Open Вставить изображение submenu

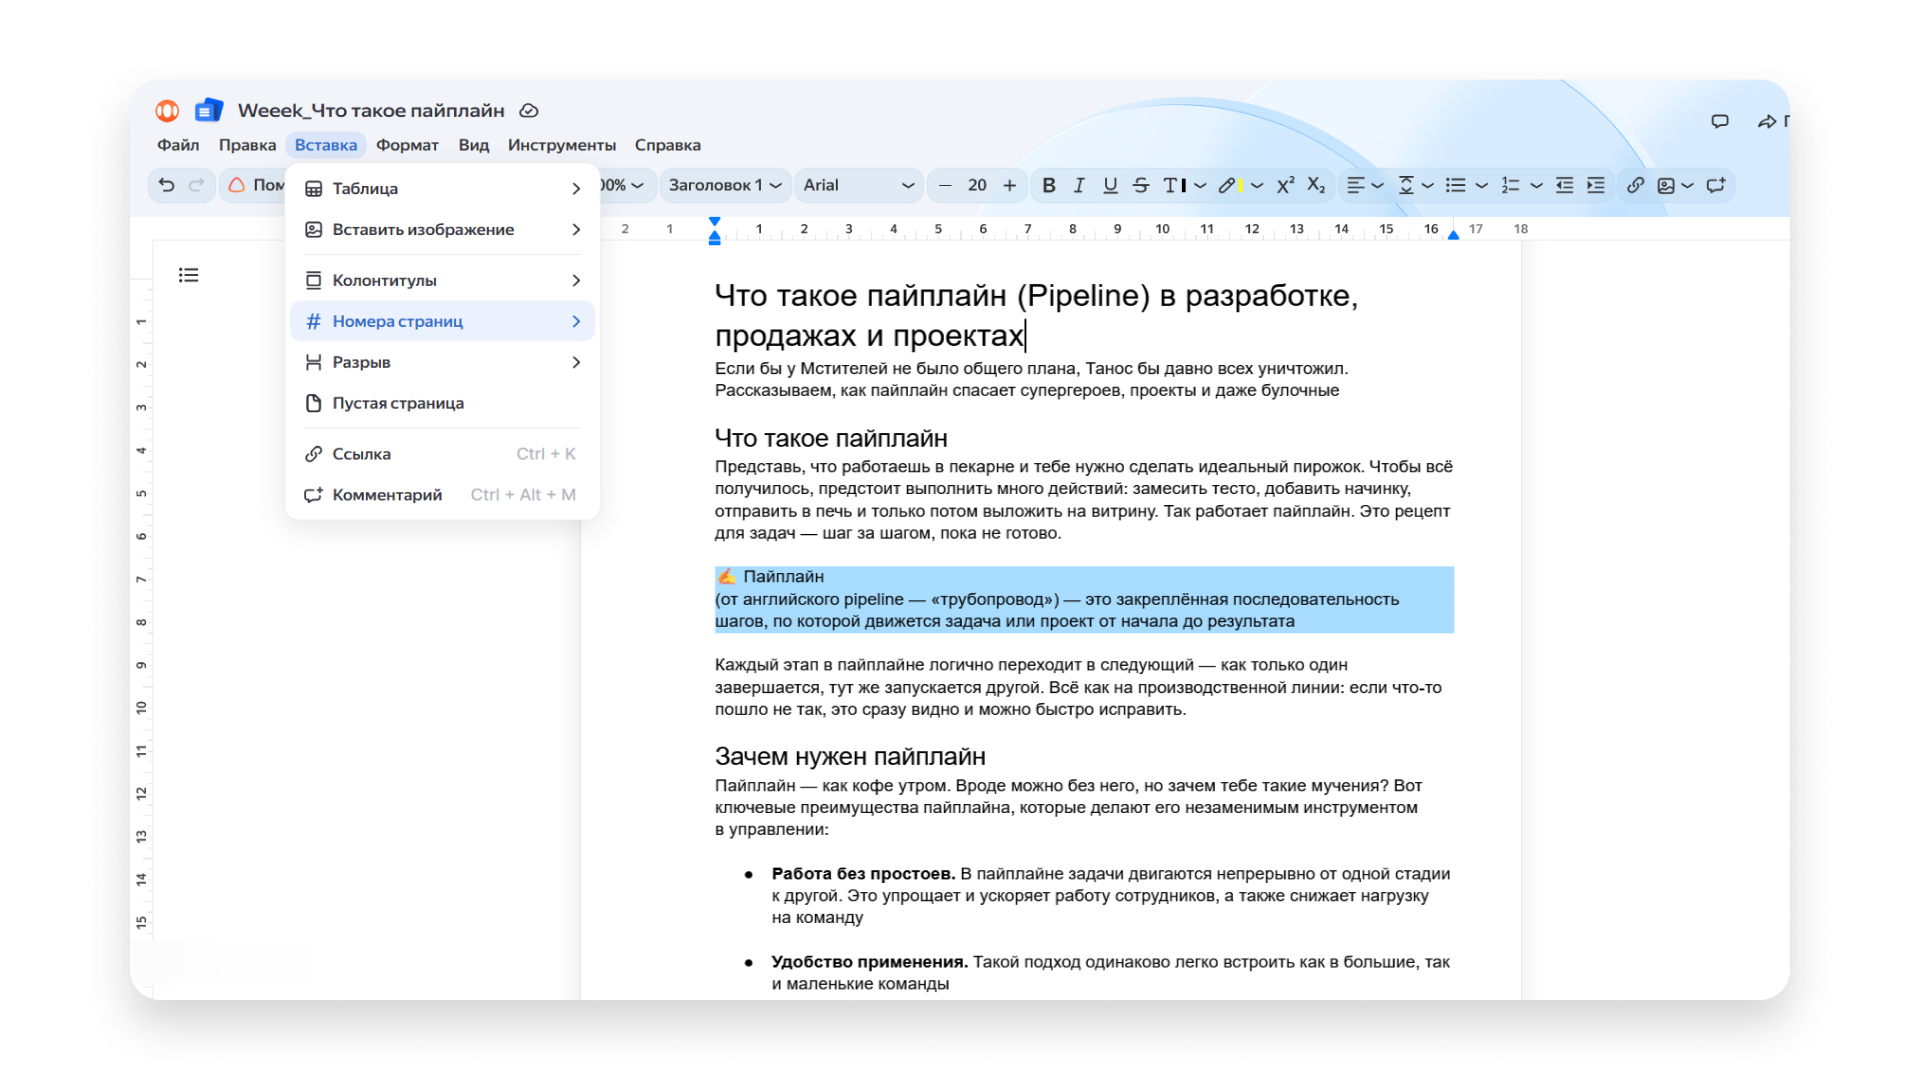pos(442,229)
